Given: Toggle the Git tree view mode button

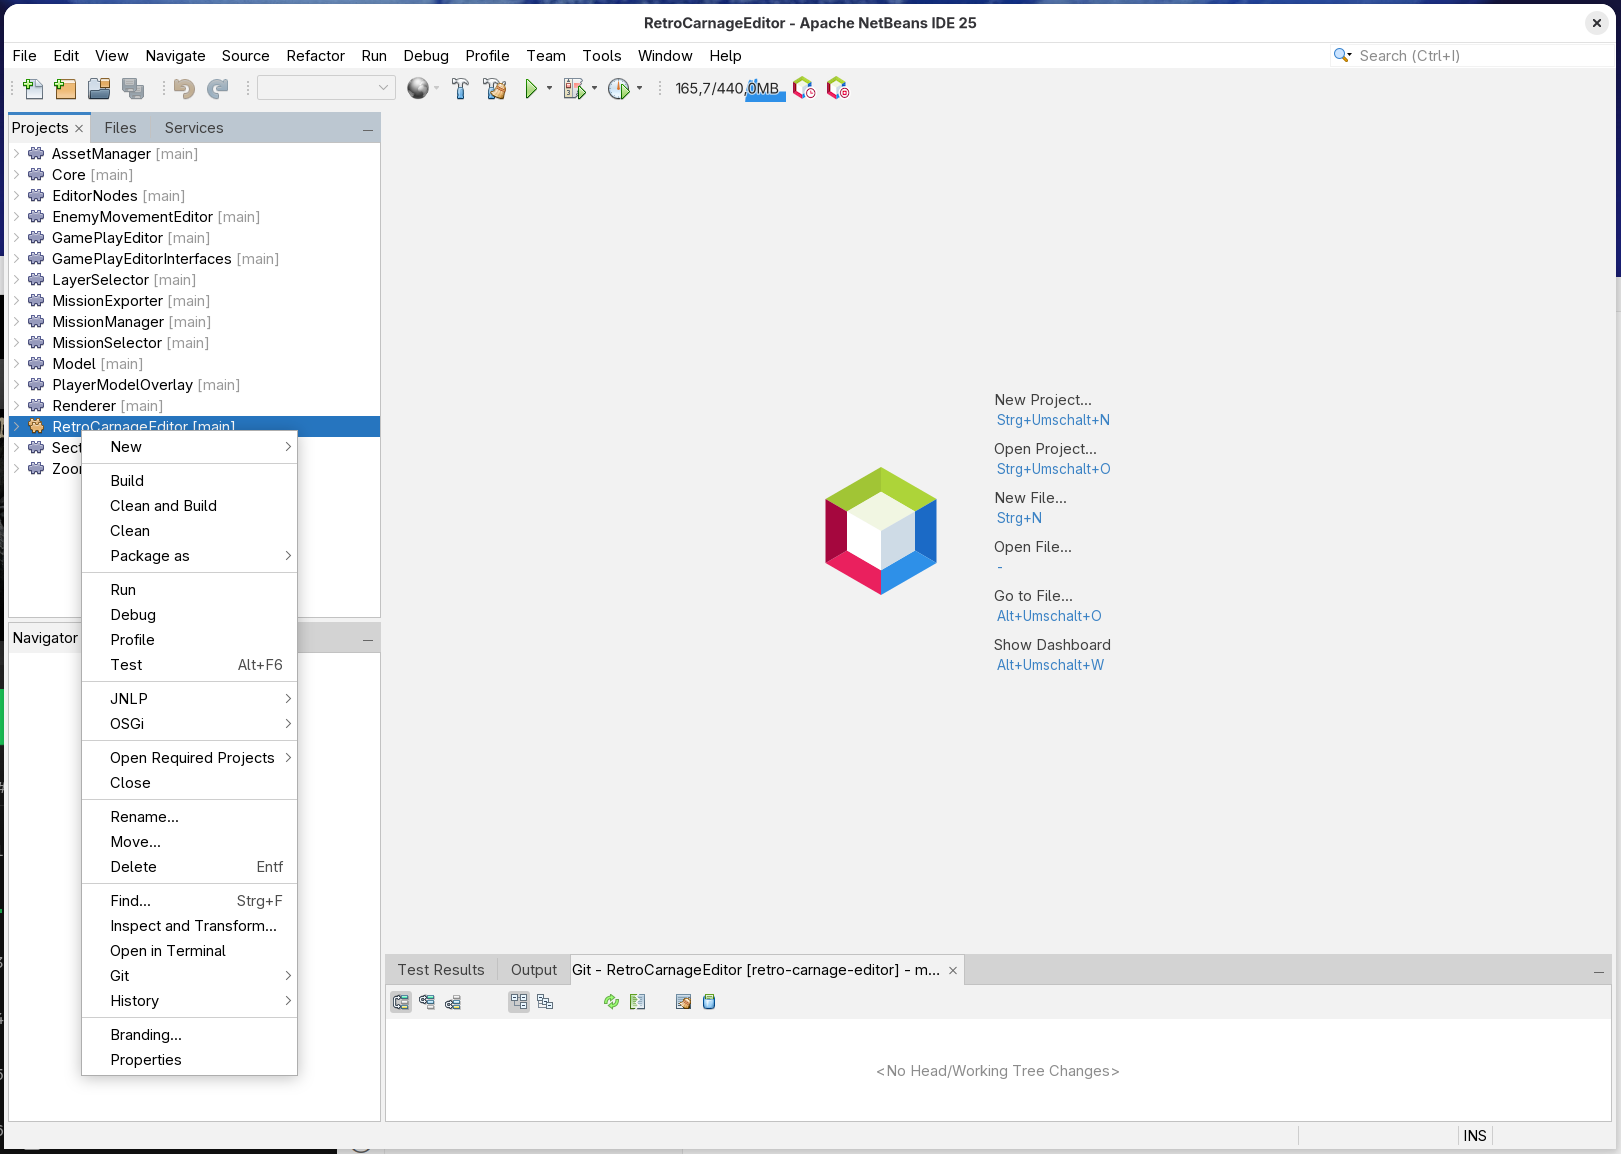Looking at the screenshot, I should tap(545, 1002).
